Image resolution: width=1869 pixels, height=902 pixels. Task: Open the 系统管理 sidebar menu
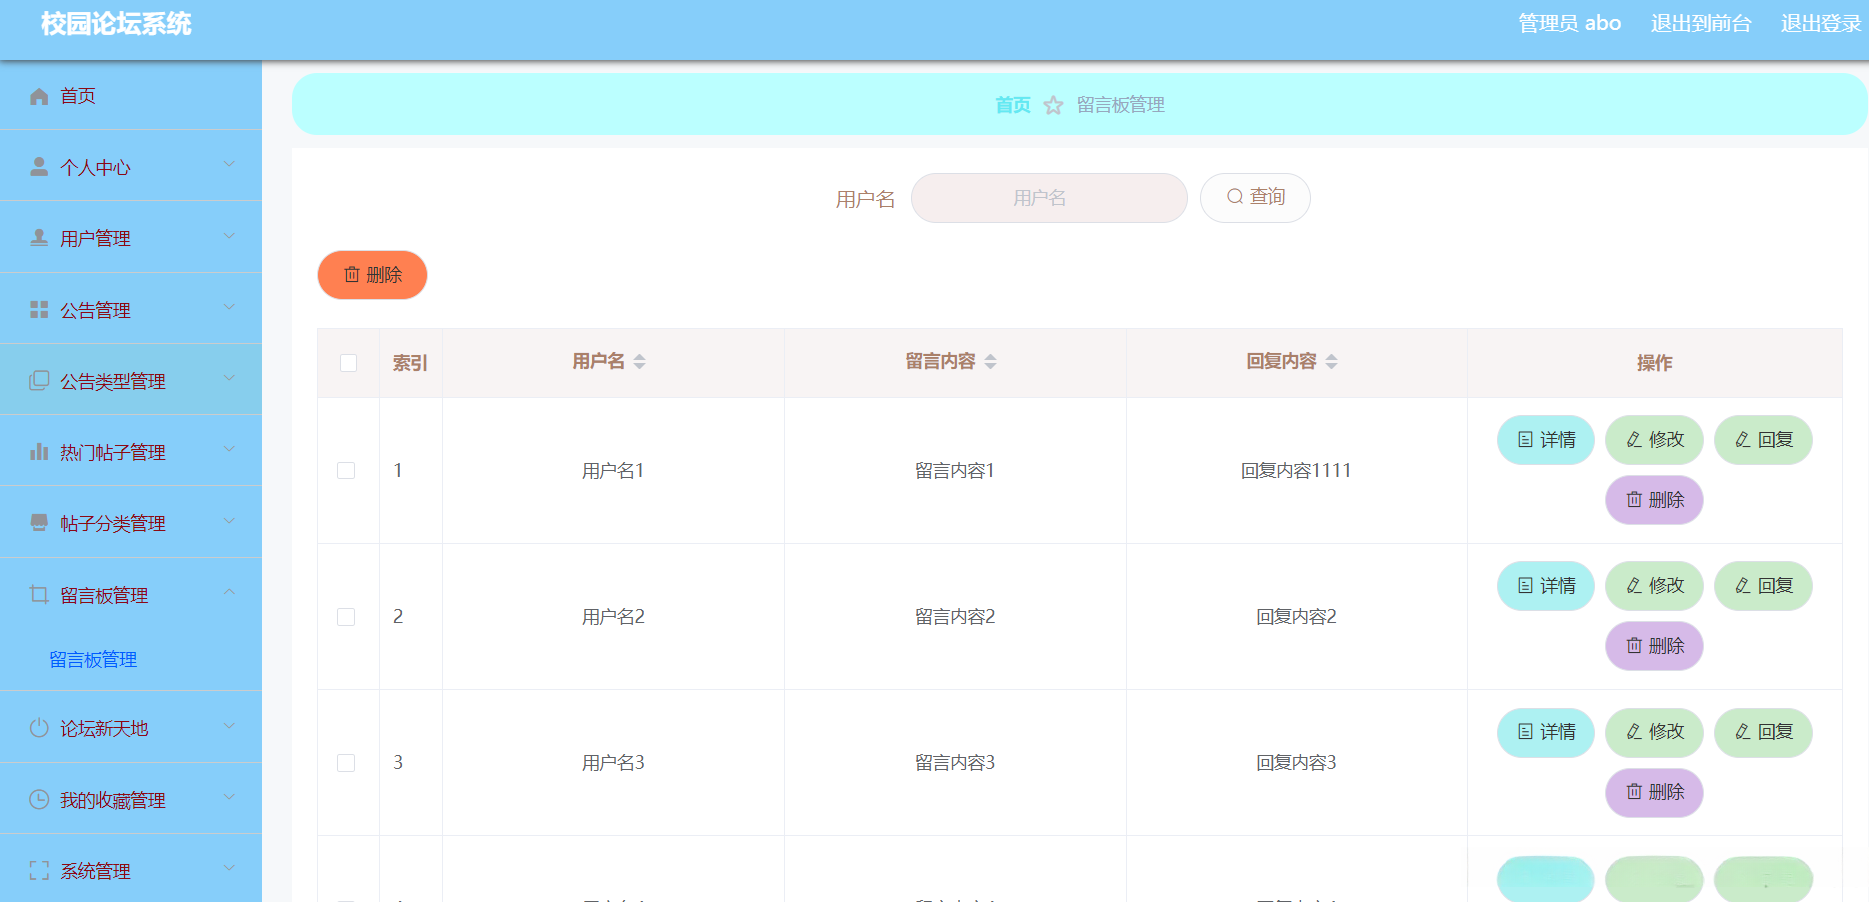(x=131, y=869)
